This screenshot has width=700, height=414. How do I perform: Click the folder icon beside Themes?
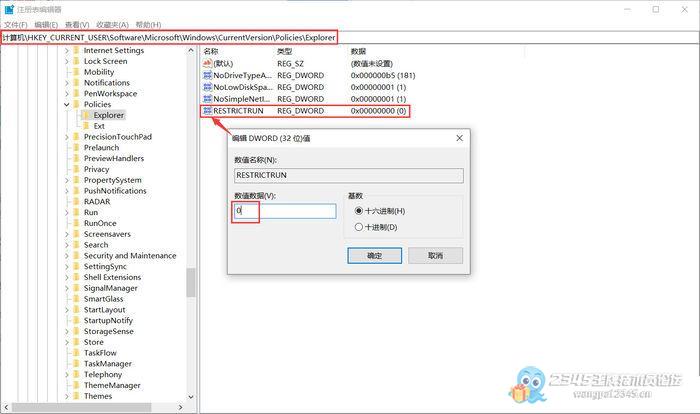pyautogui.click(x=76, y=396)
